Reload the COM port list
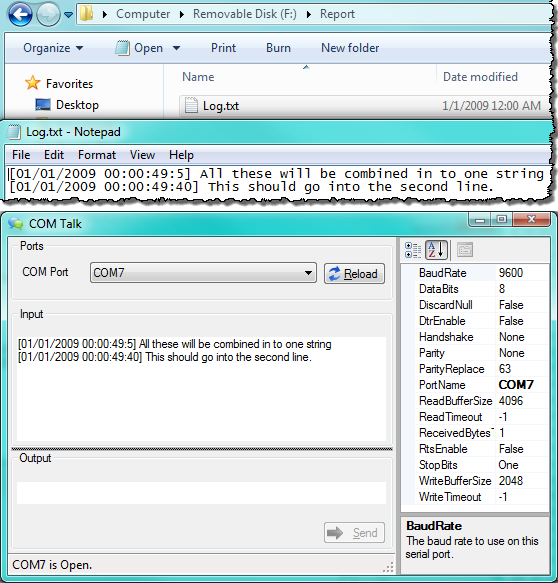The image size is (558, 583). click(354, 274)
